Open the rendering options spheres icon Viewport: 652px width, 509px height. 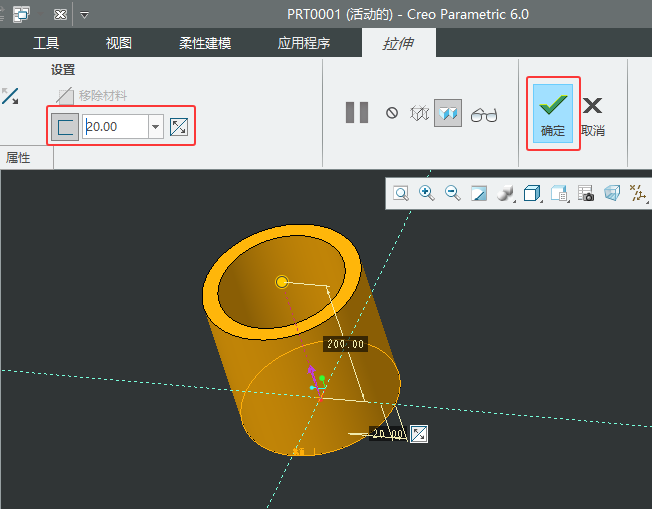(505, 194)
